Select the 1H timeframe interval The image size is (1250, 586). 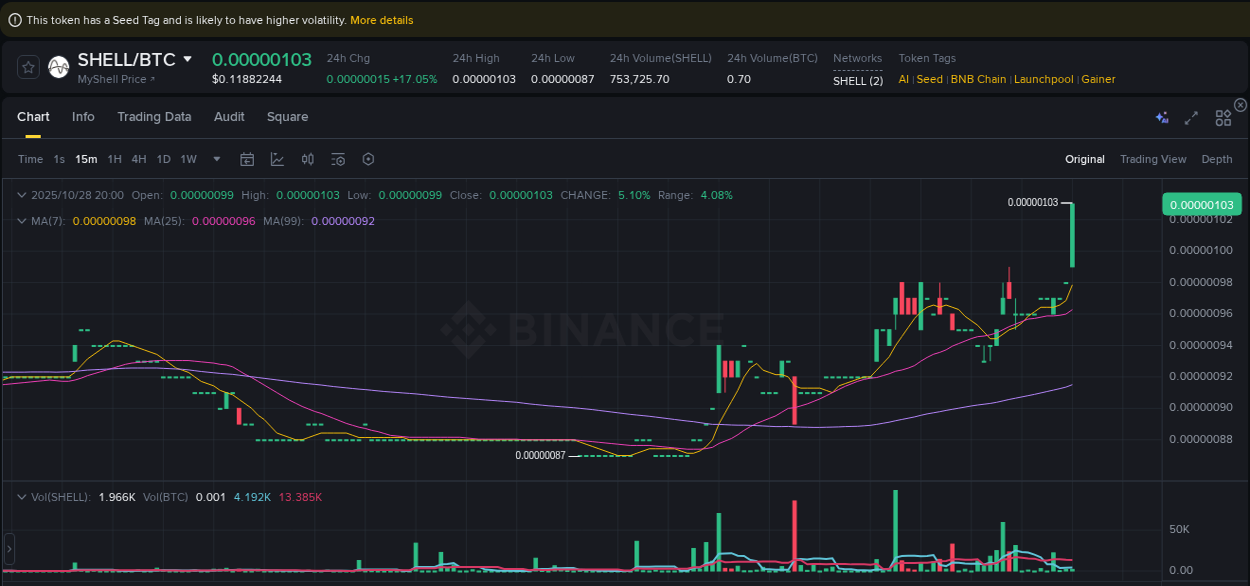pyautogui.click(x=114, y=159)
